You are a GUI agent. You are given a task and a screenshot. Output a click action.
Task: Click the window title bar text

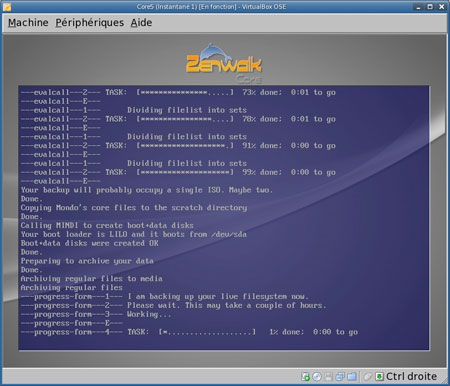(x=211, y=7)
